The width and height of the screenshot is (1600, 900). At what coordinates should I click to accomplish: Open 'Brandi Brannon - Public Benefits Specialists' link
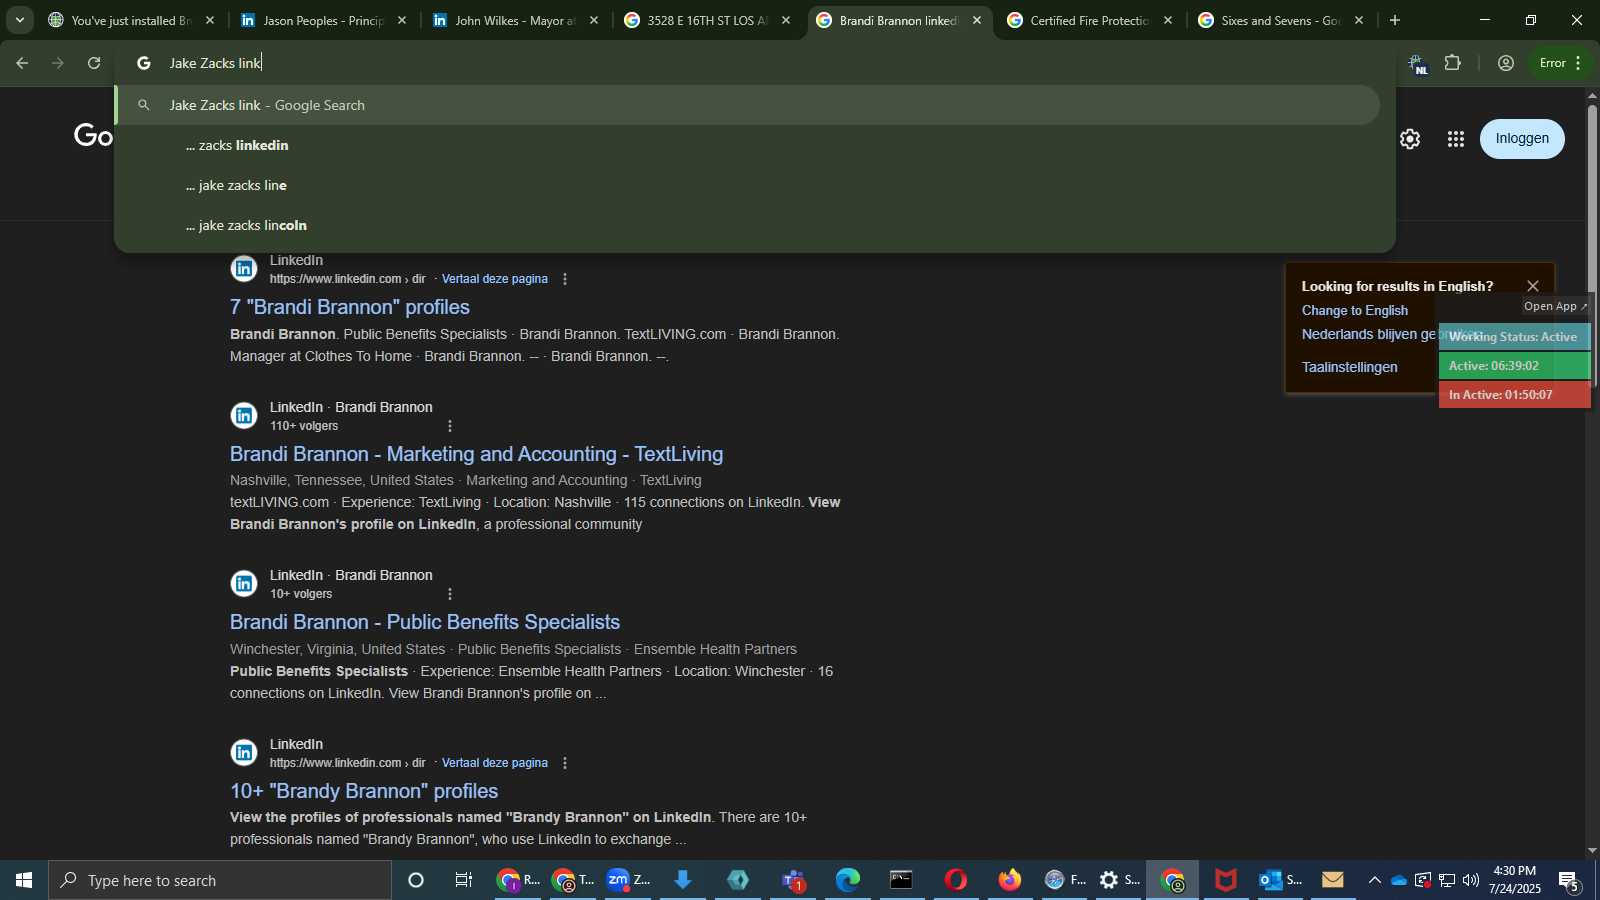[425, 622]
